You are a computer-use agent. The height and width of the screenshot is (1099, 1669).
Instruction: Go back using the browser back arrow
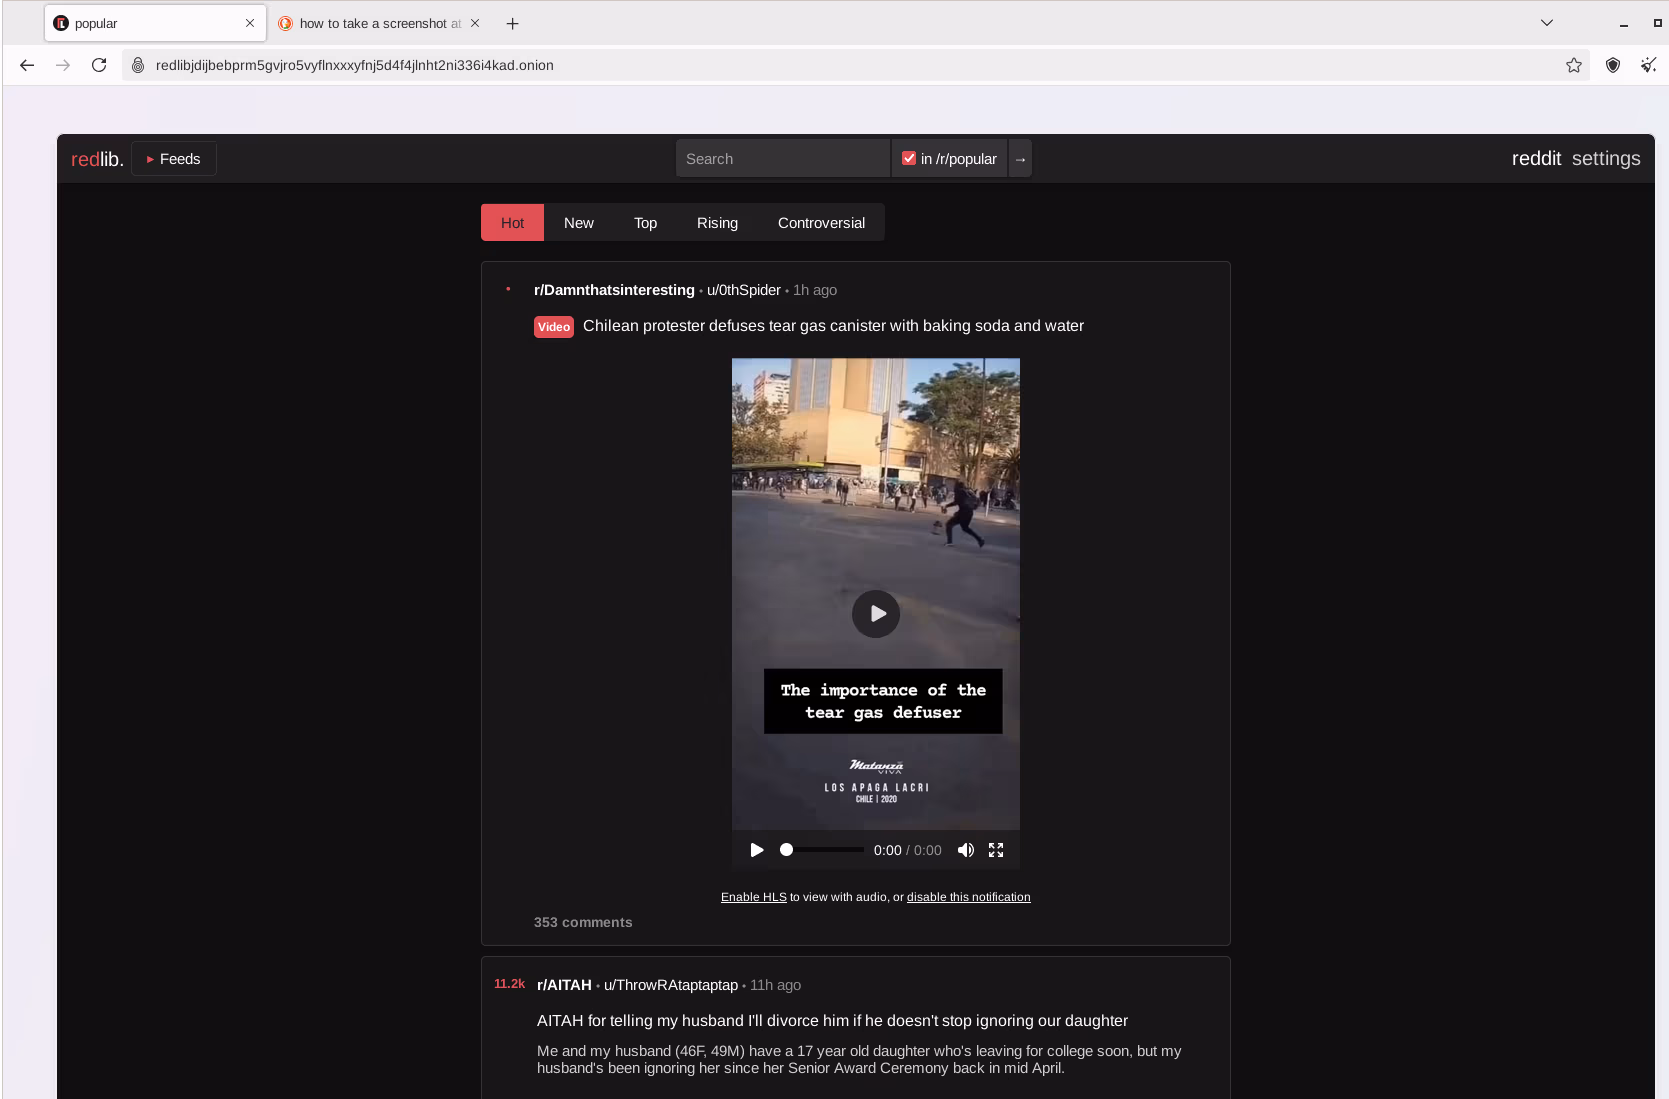click(x=27, y=65)
